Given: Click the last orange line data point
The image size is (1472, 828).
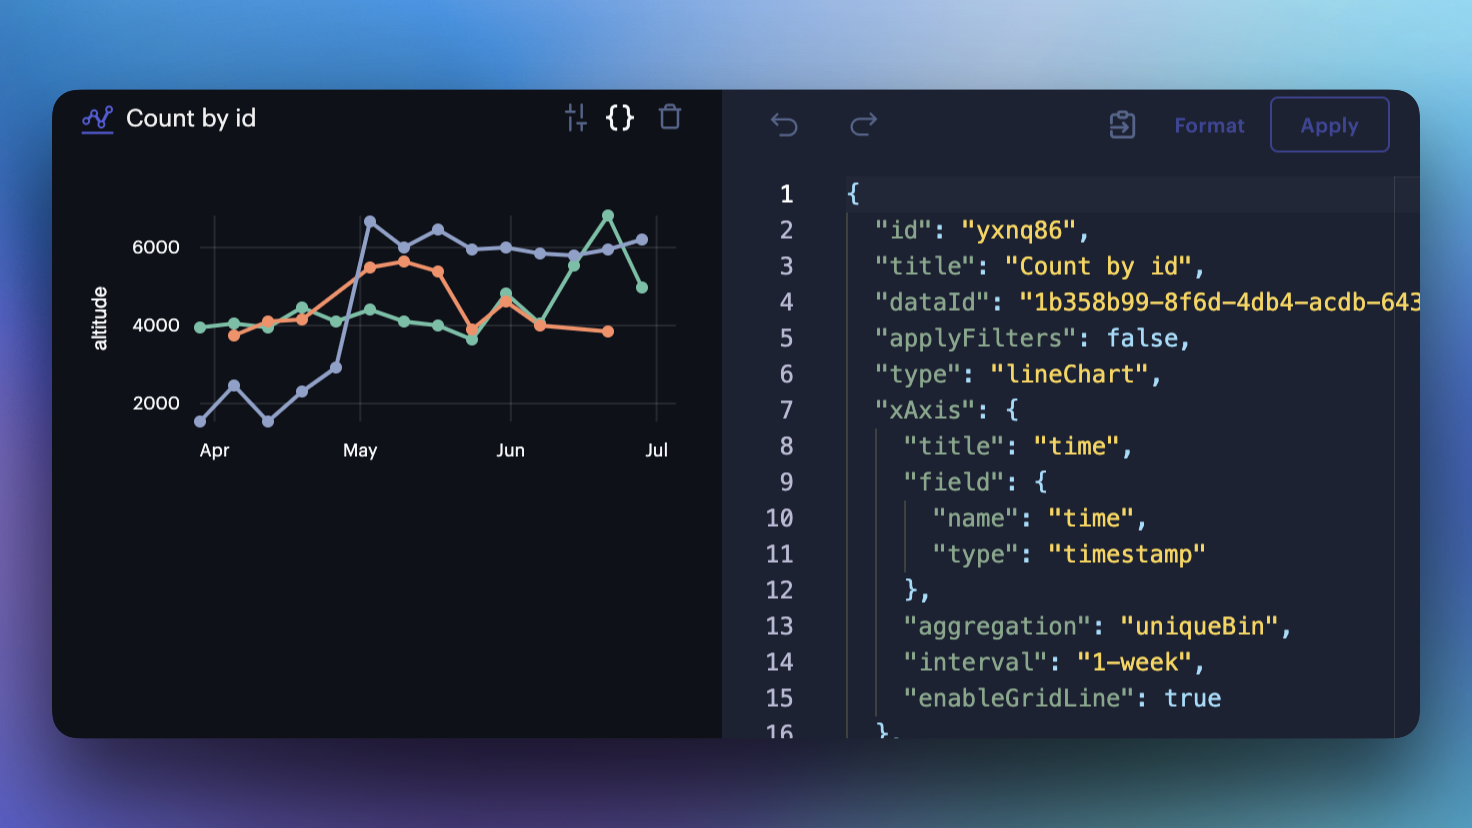Looking at the screenshot, I should [x=608, y=331].
